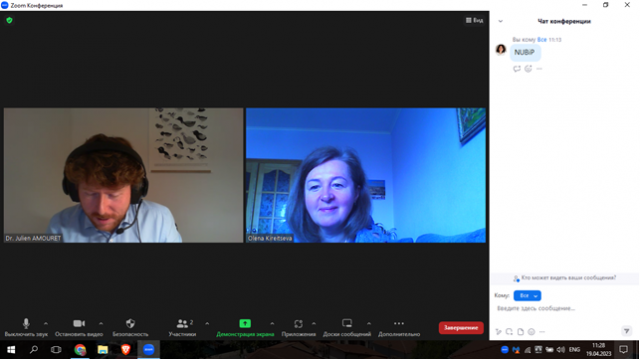
Task: Click the Все recipient link in chat header
Action: 542,40
